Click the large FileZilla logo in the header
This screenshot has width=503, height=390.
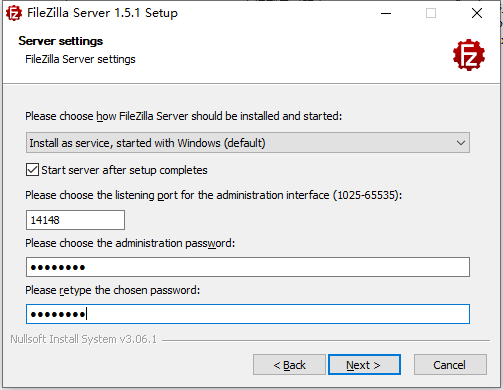[x=469, y=55]
